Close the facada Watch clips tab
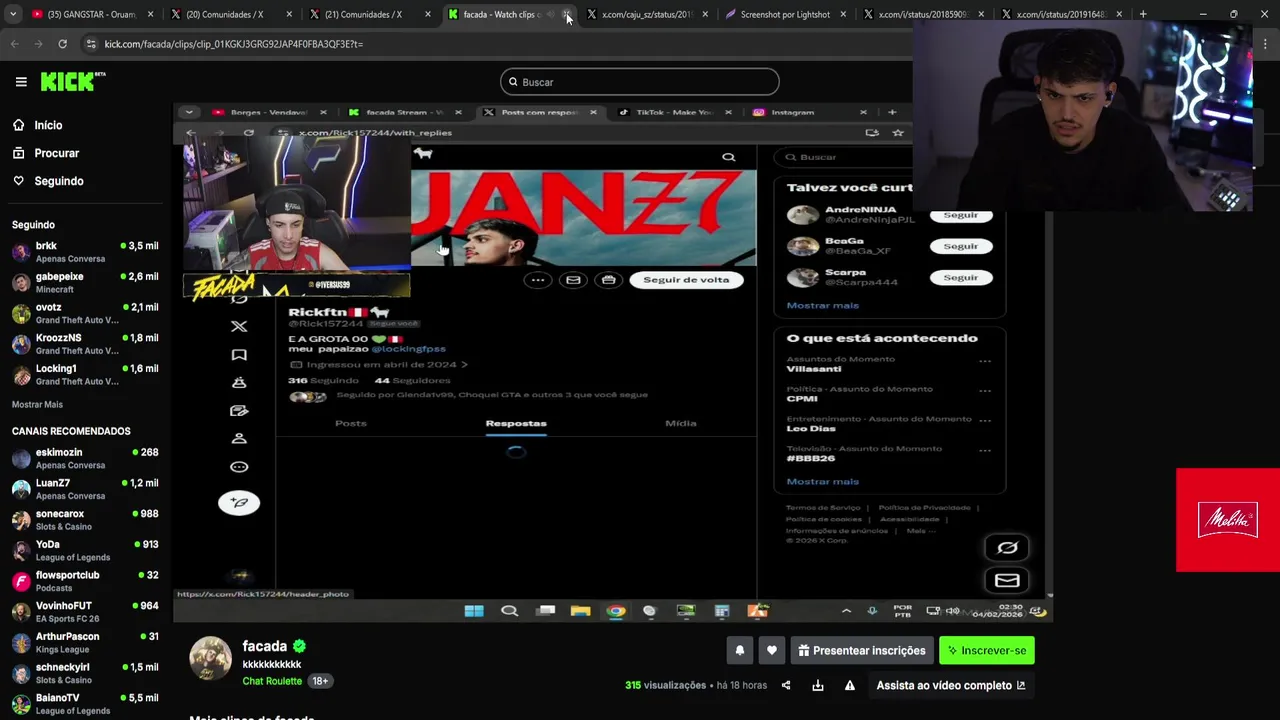The image size is (1280, 720). (x=567, y=14)
